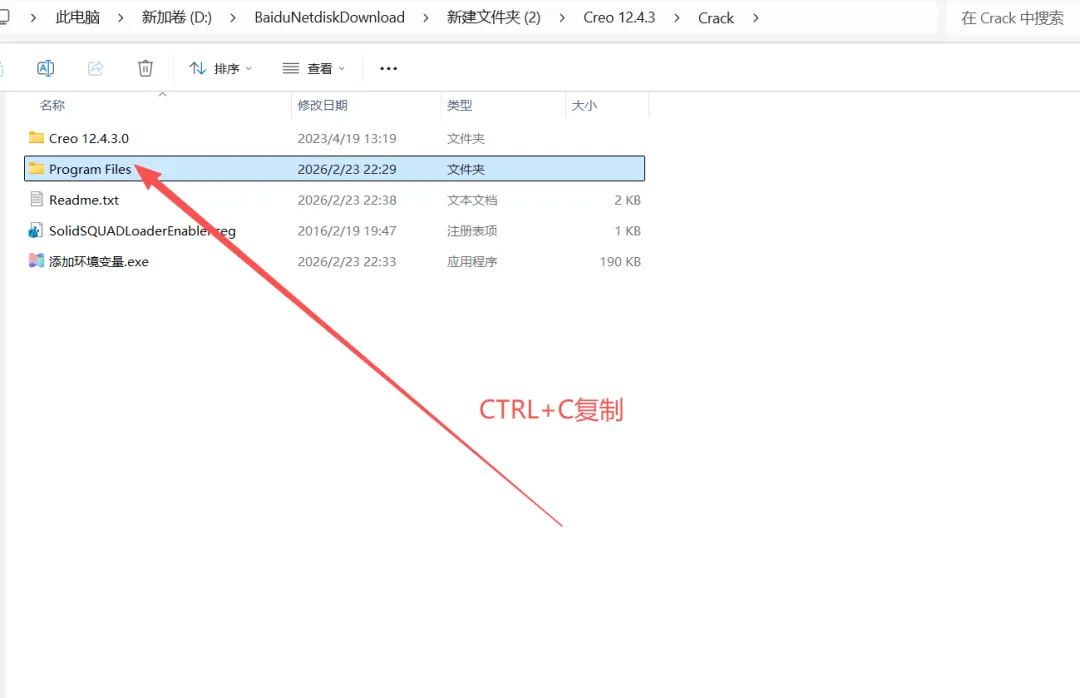
Task: Go to BaiduNetdiskDownload in the breadcrumb
Action: (329, 18)
